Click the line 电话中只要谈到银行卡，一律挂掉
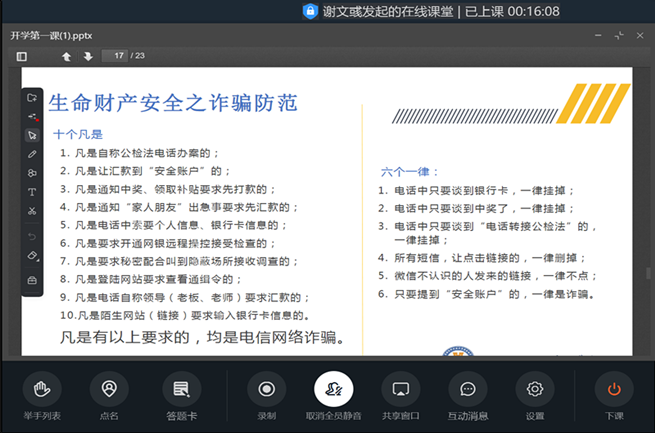The height and width of the screenshot is (433, 655). pyautogui.click(x=477, y=191)
